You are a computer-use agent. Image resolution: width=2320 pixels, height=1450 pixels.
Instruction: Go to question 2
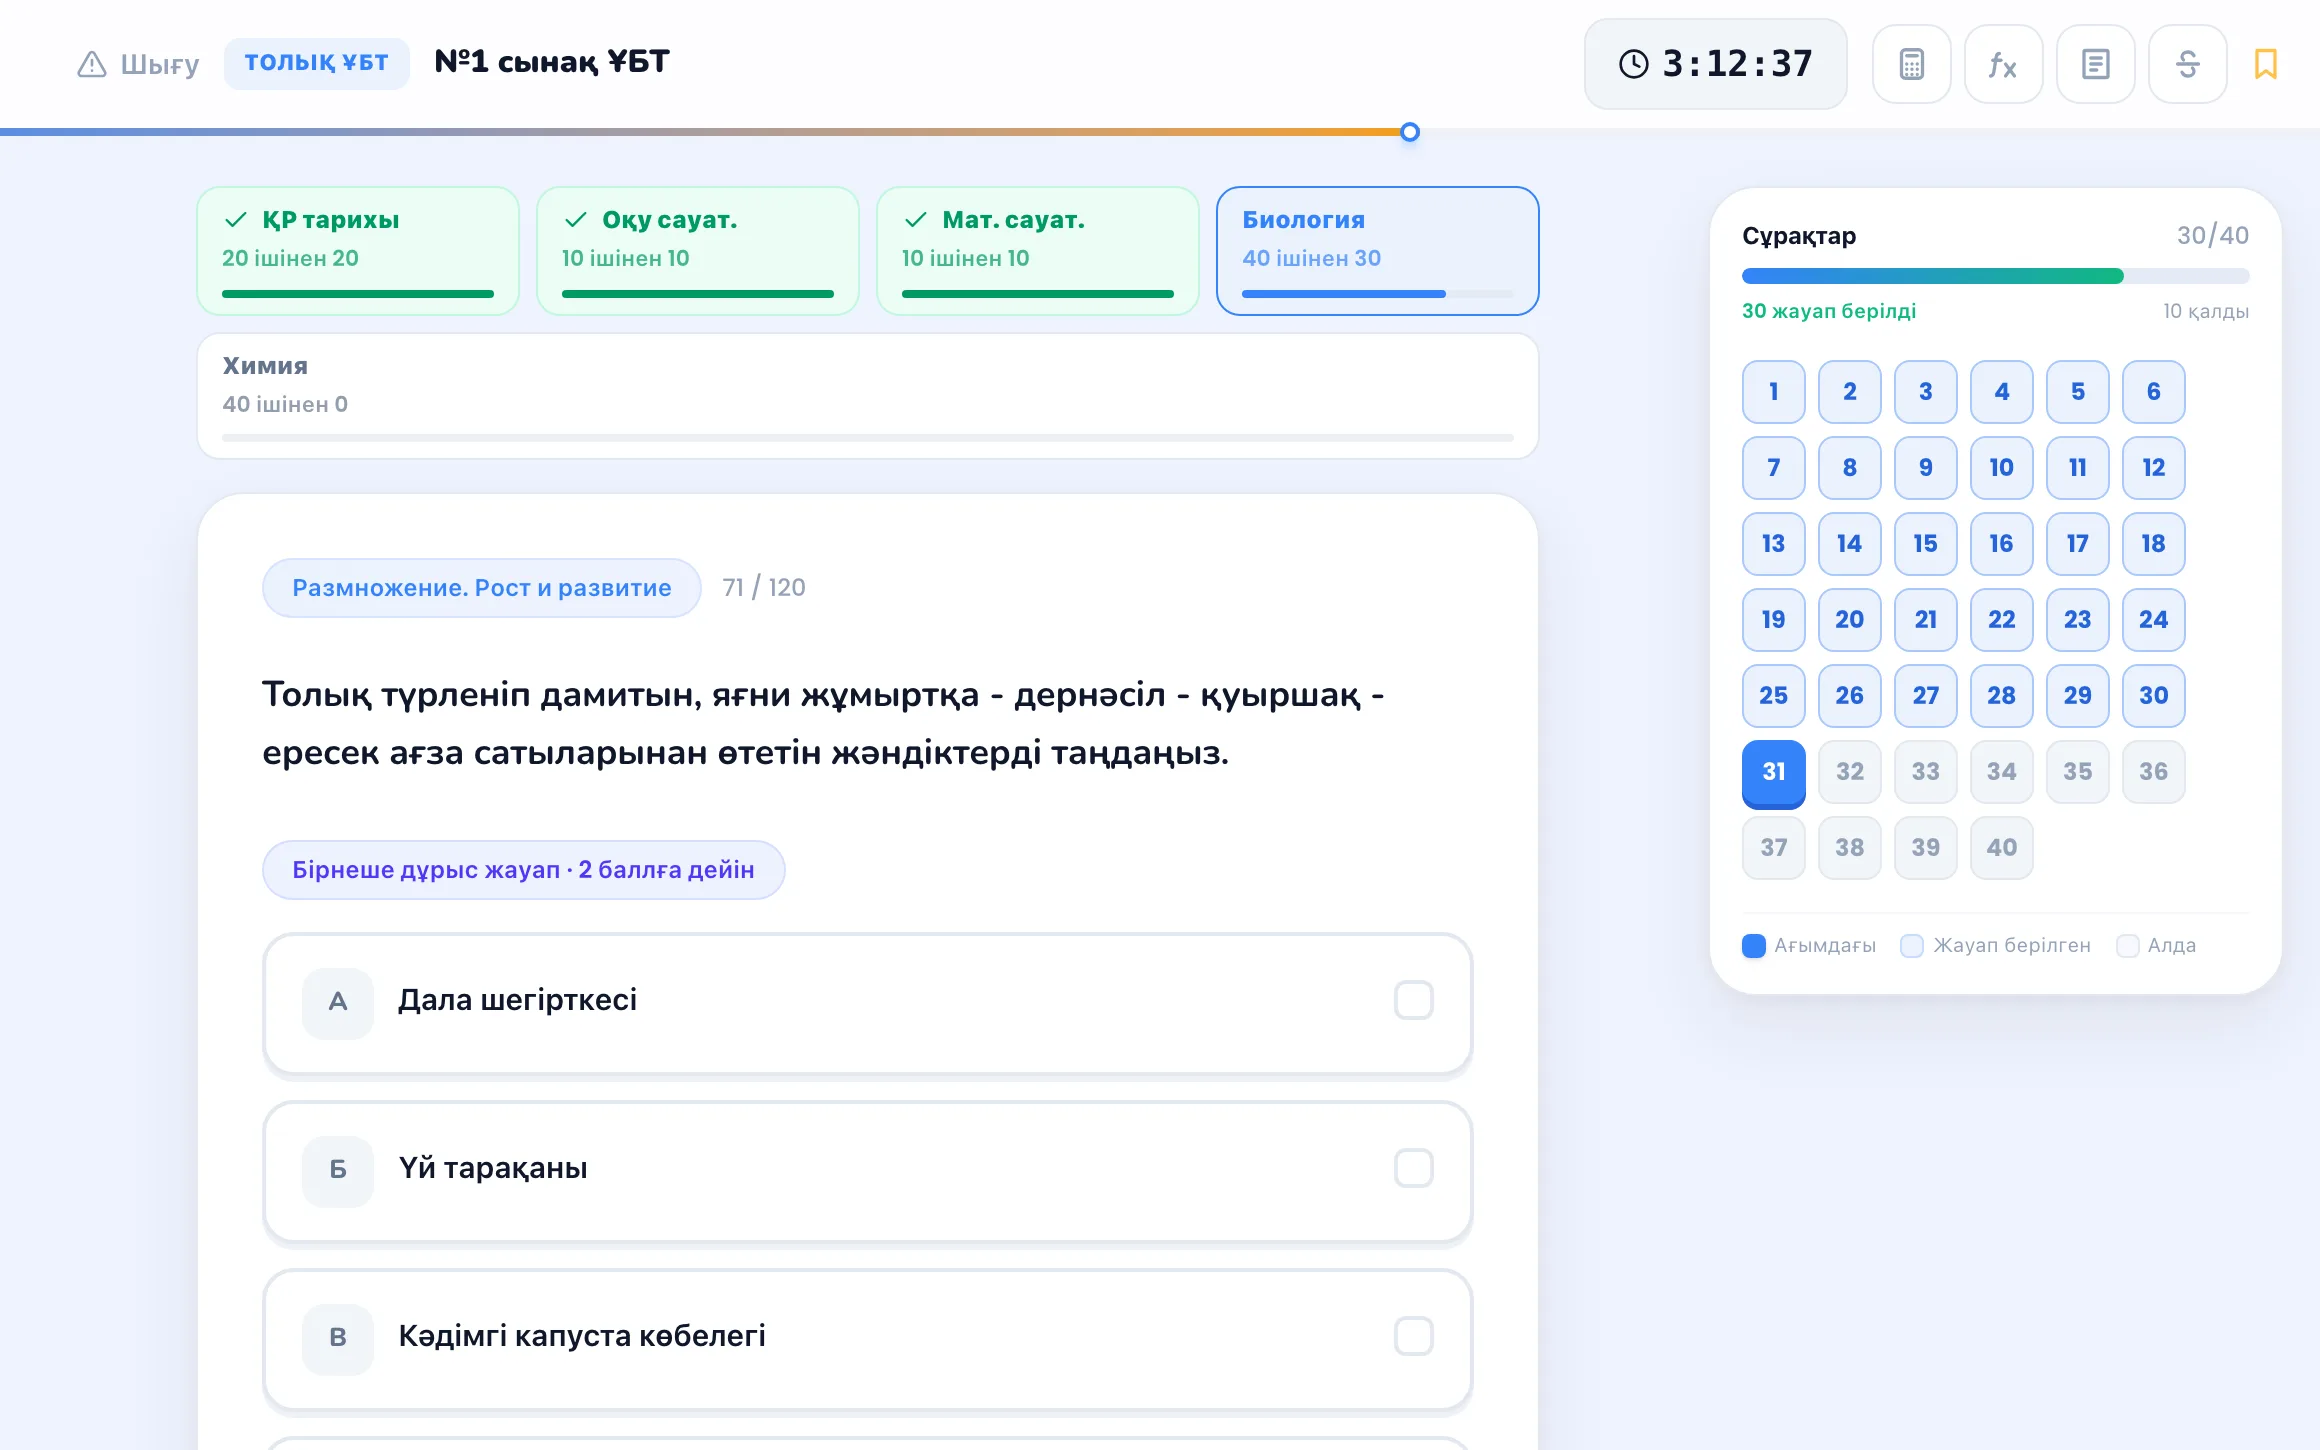pyautogui.click(x=1849, y=392)
